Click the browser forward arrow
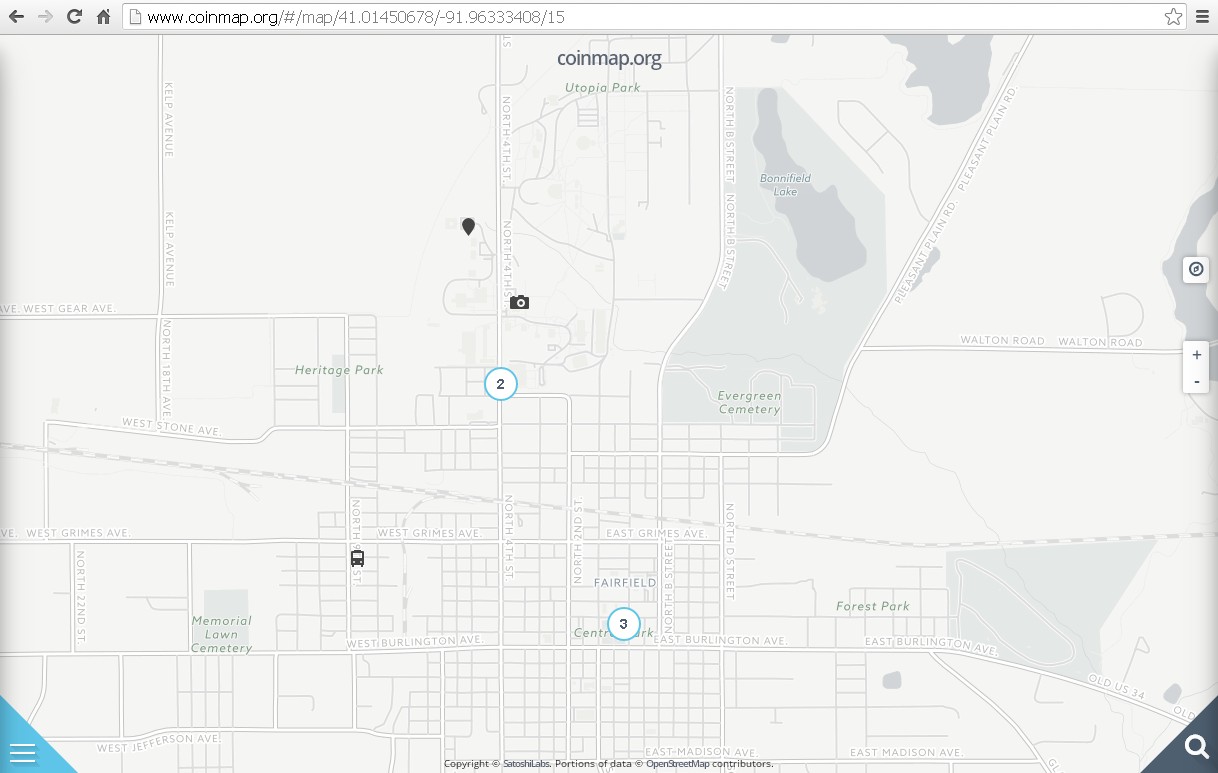Image resolution: width=1218 pixels, height=773 pixels. coord(45,17)
